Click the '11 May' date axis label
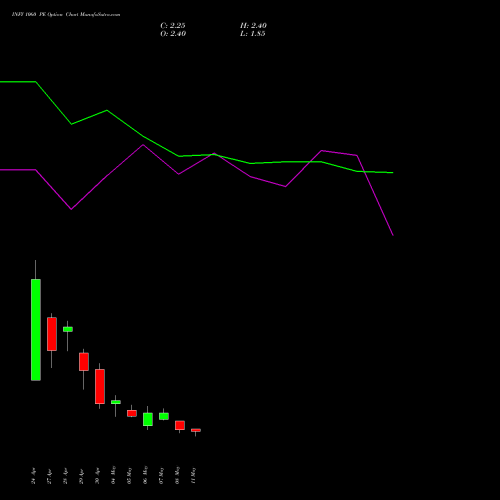The width and height of the screenshot is (500, 500). point(193,475)
